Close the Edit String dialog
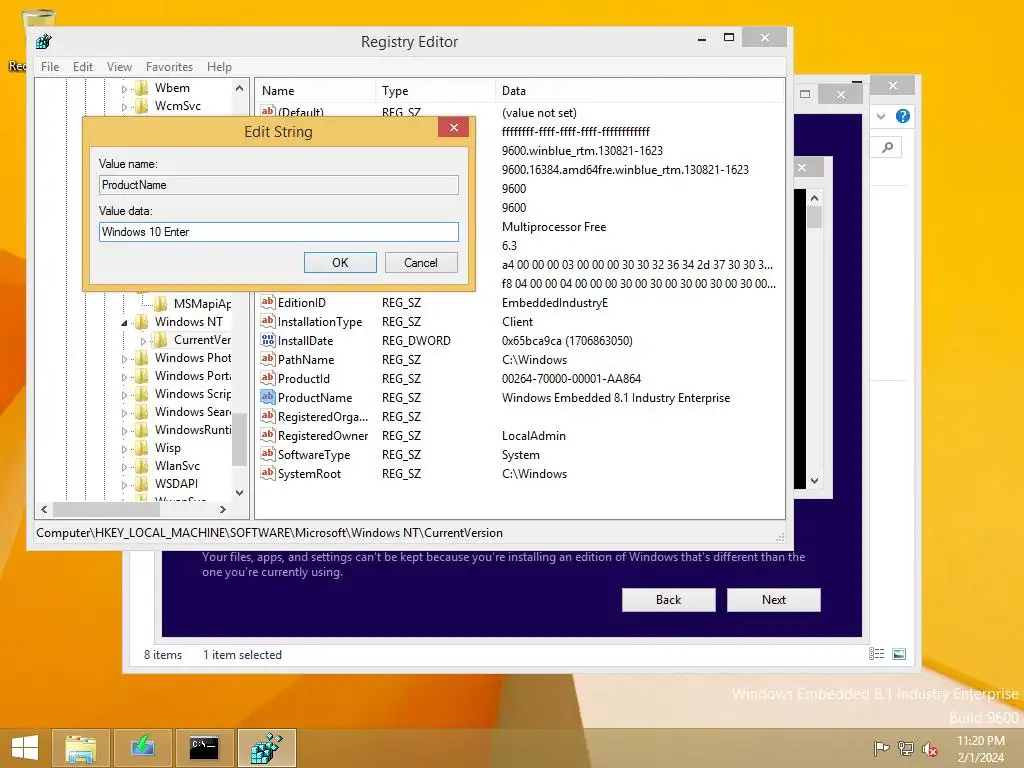The image size is (1024, 768). coord(454,127)
